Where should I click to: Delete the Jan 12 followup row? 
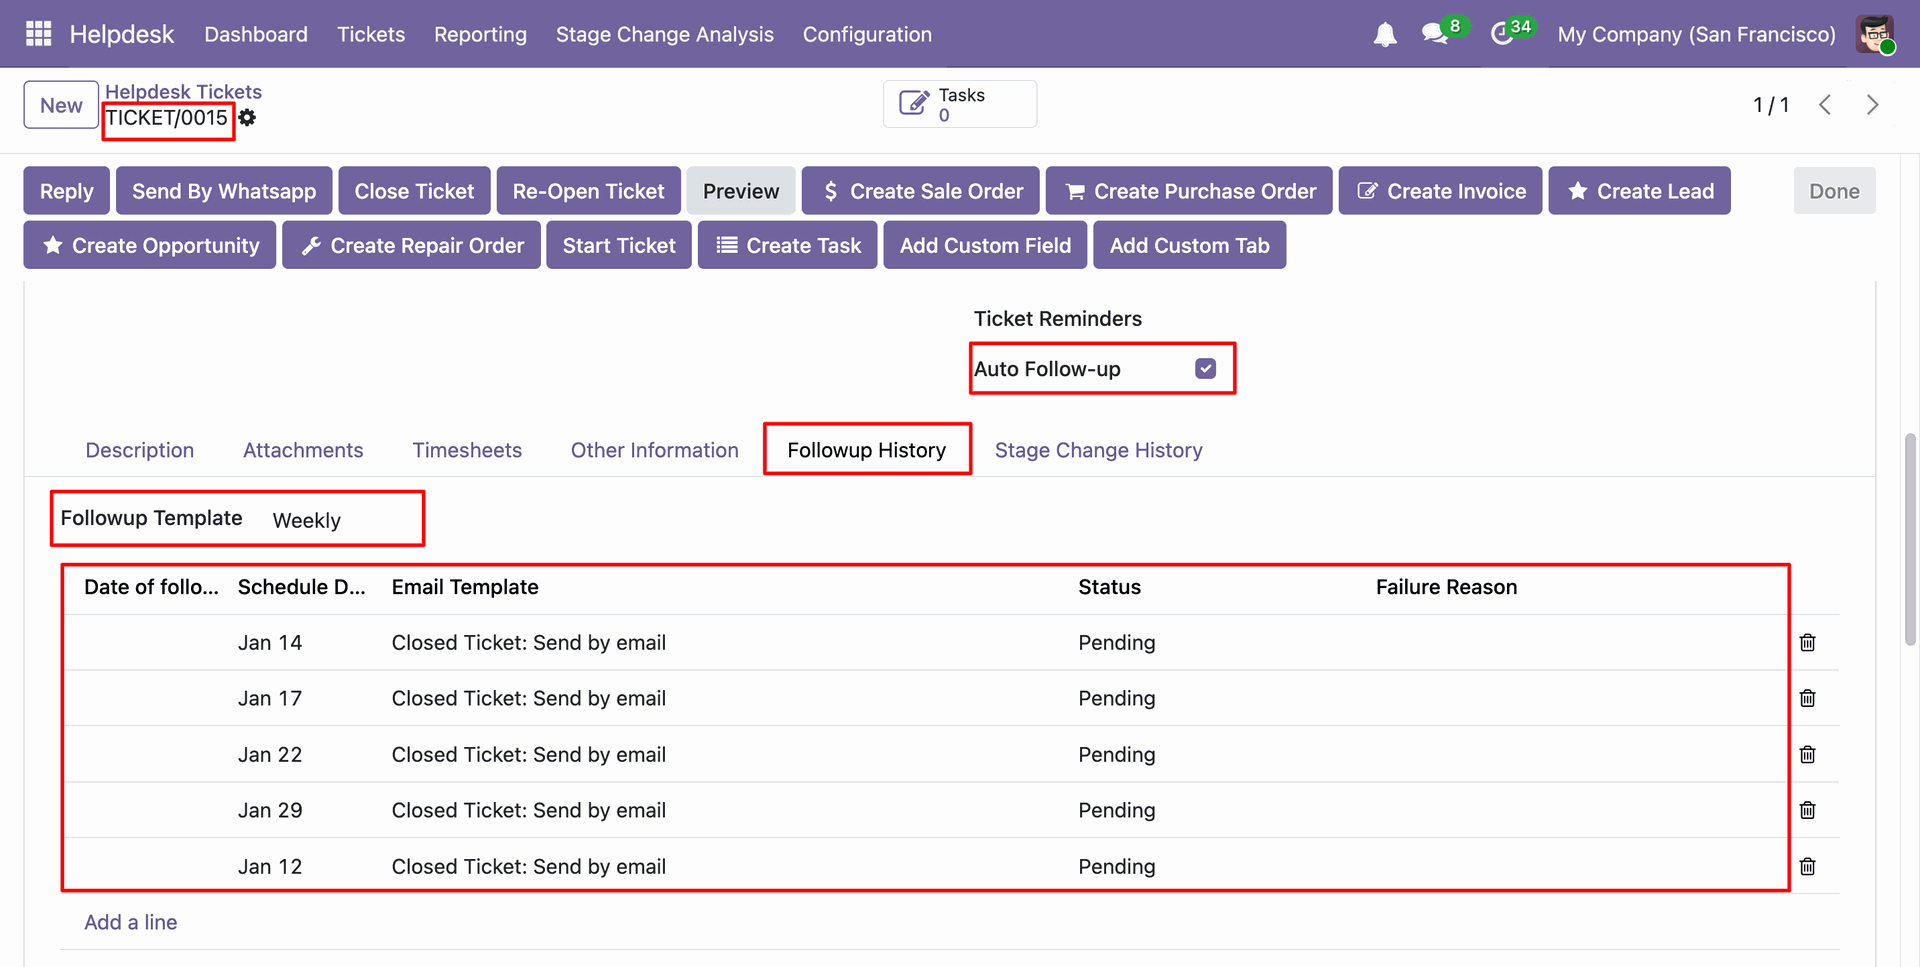pyautogui.click(x=1807, y=867)
